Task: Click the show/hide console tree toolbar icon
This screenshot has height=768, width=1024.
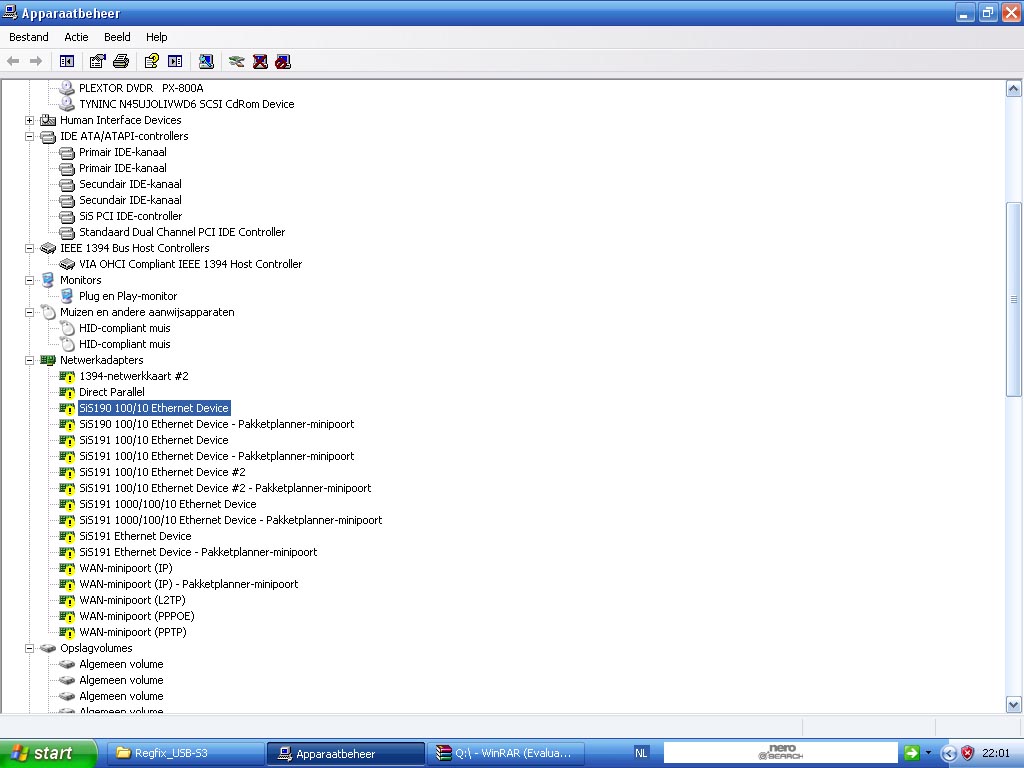Action: [67, 61]
